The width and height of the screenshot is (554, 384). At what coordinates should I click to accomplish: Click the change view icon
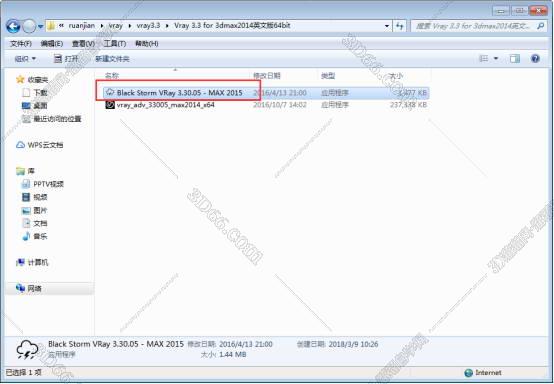483,59
